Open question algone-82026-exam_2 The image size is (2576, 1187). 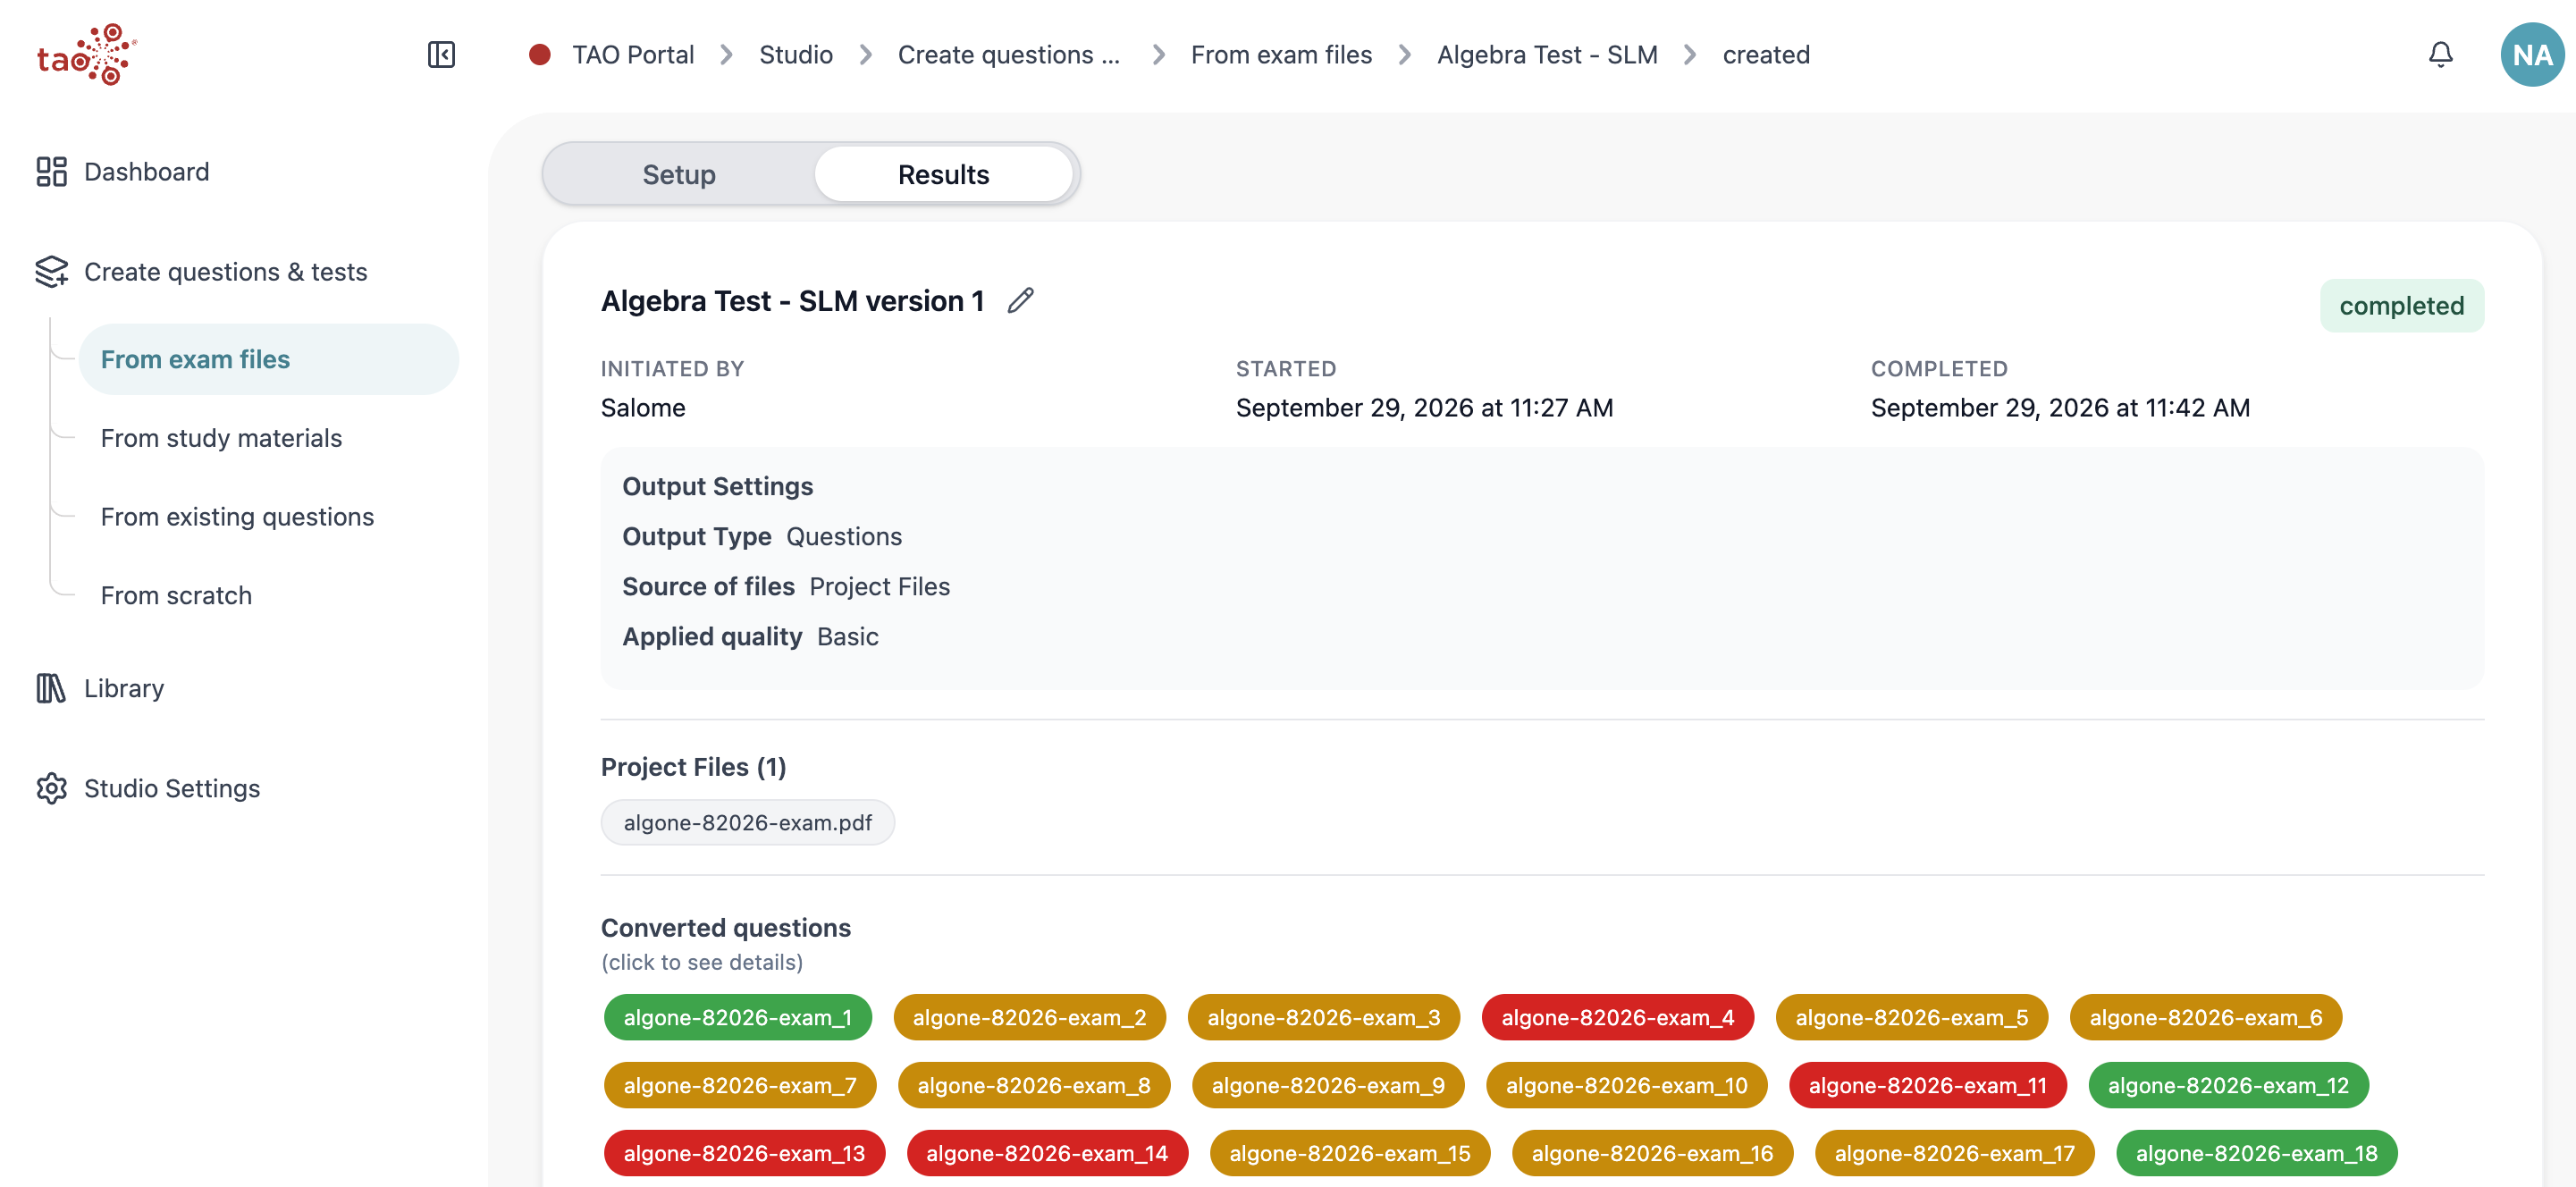1029,1017
